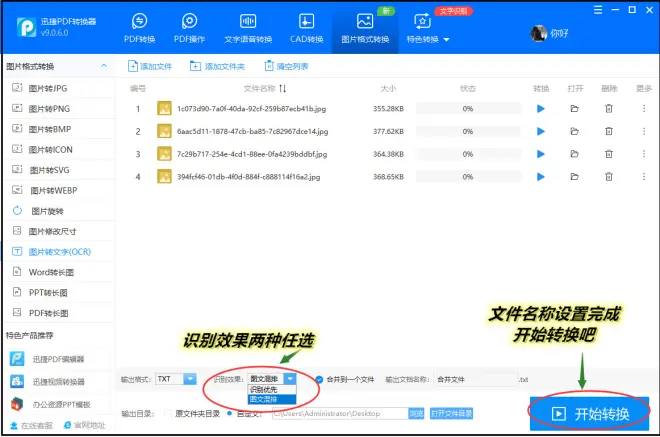
Task: Open folder for file row 2
Action: click(x=574, y=131)
